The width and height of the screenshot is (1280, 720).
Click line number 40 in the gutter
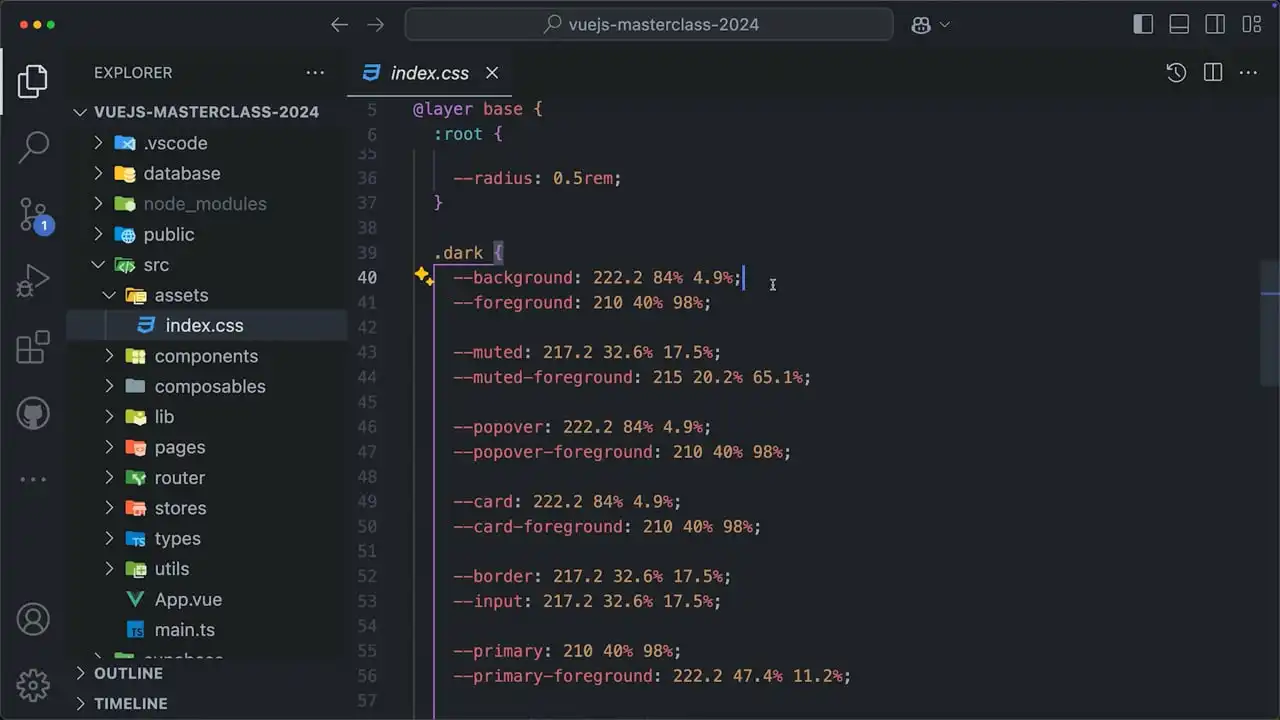pos(367,277)
